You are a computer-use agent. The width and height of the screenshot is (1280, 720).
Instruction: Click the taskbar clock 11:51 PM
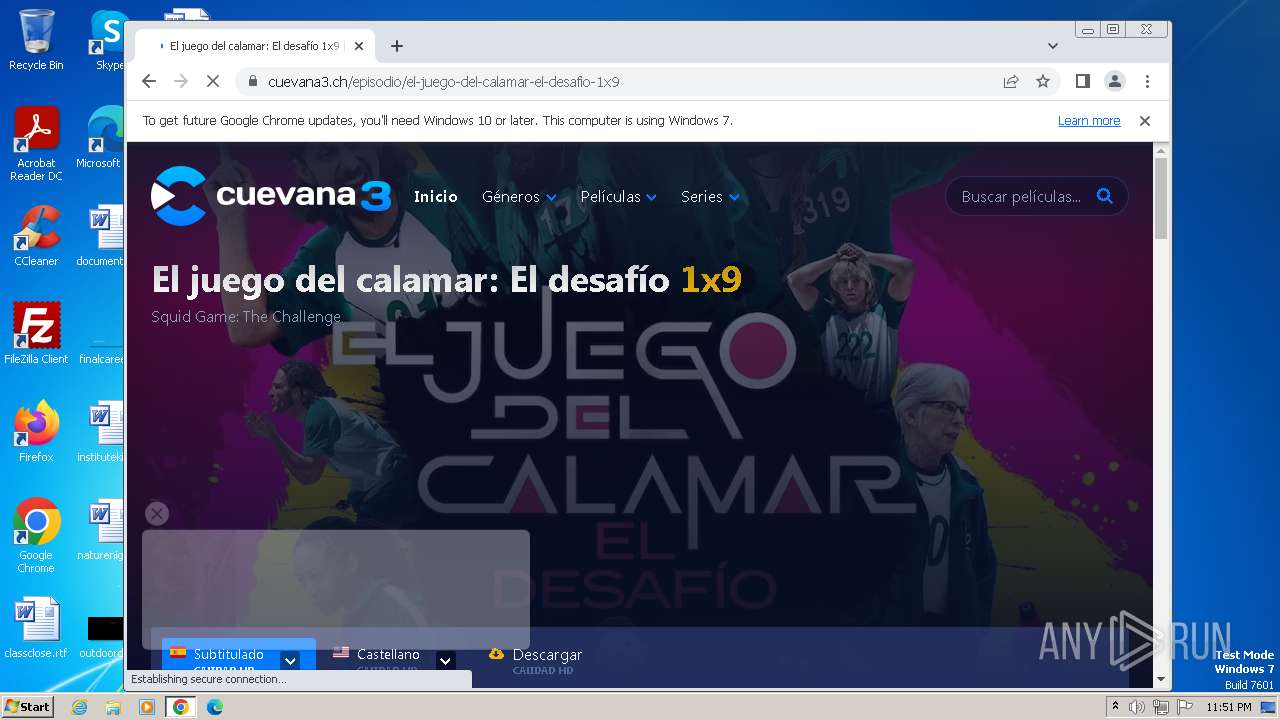pos(1229,707)
